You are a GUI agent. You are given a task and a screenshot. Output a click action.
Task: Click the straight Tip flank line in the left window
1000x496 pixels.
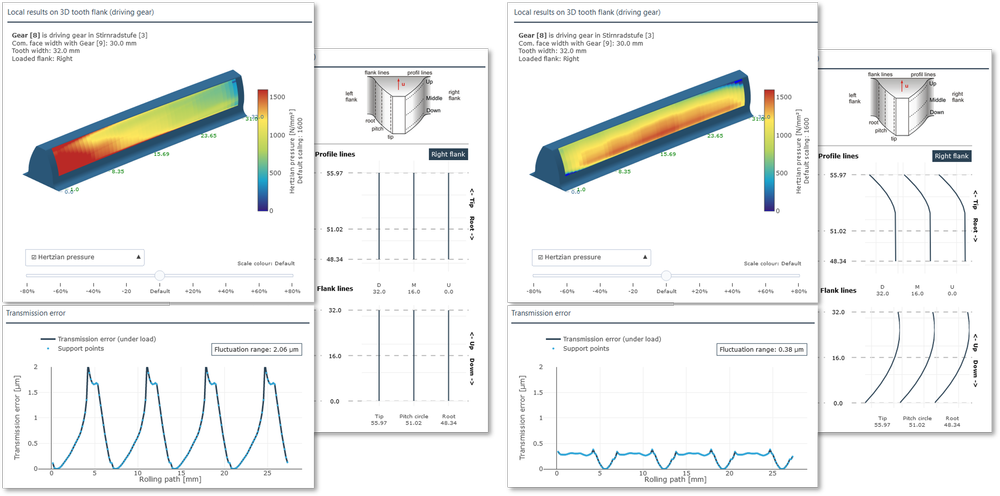379,356
